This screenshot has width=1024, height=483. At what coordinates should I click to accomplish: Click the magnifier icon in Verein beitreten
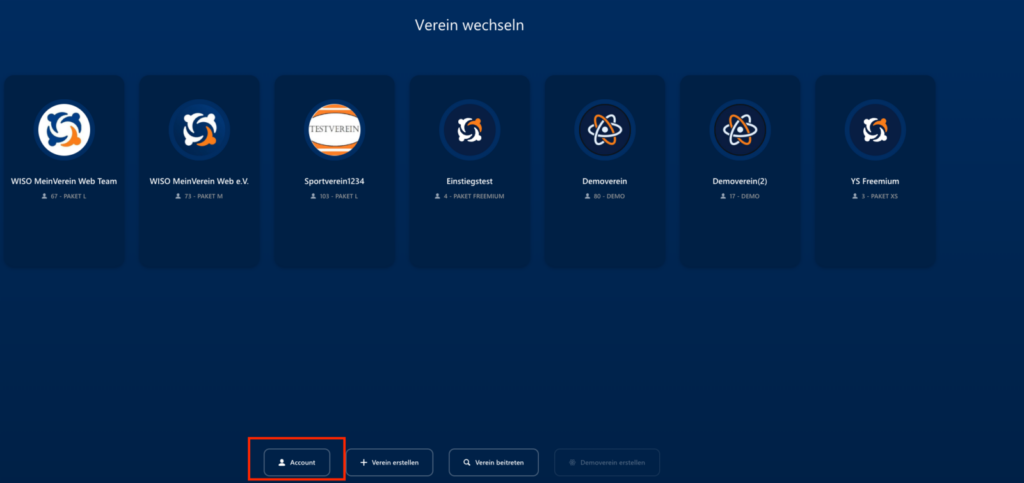467,462
